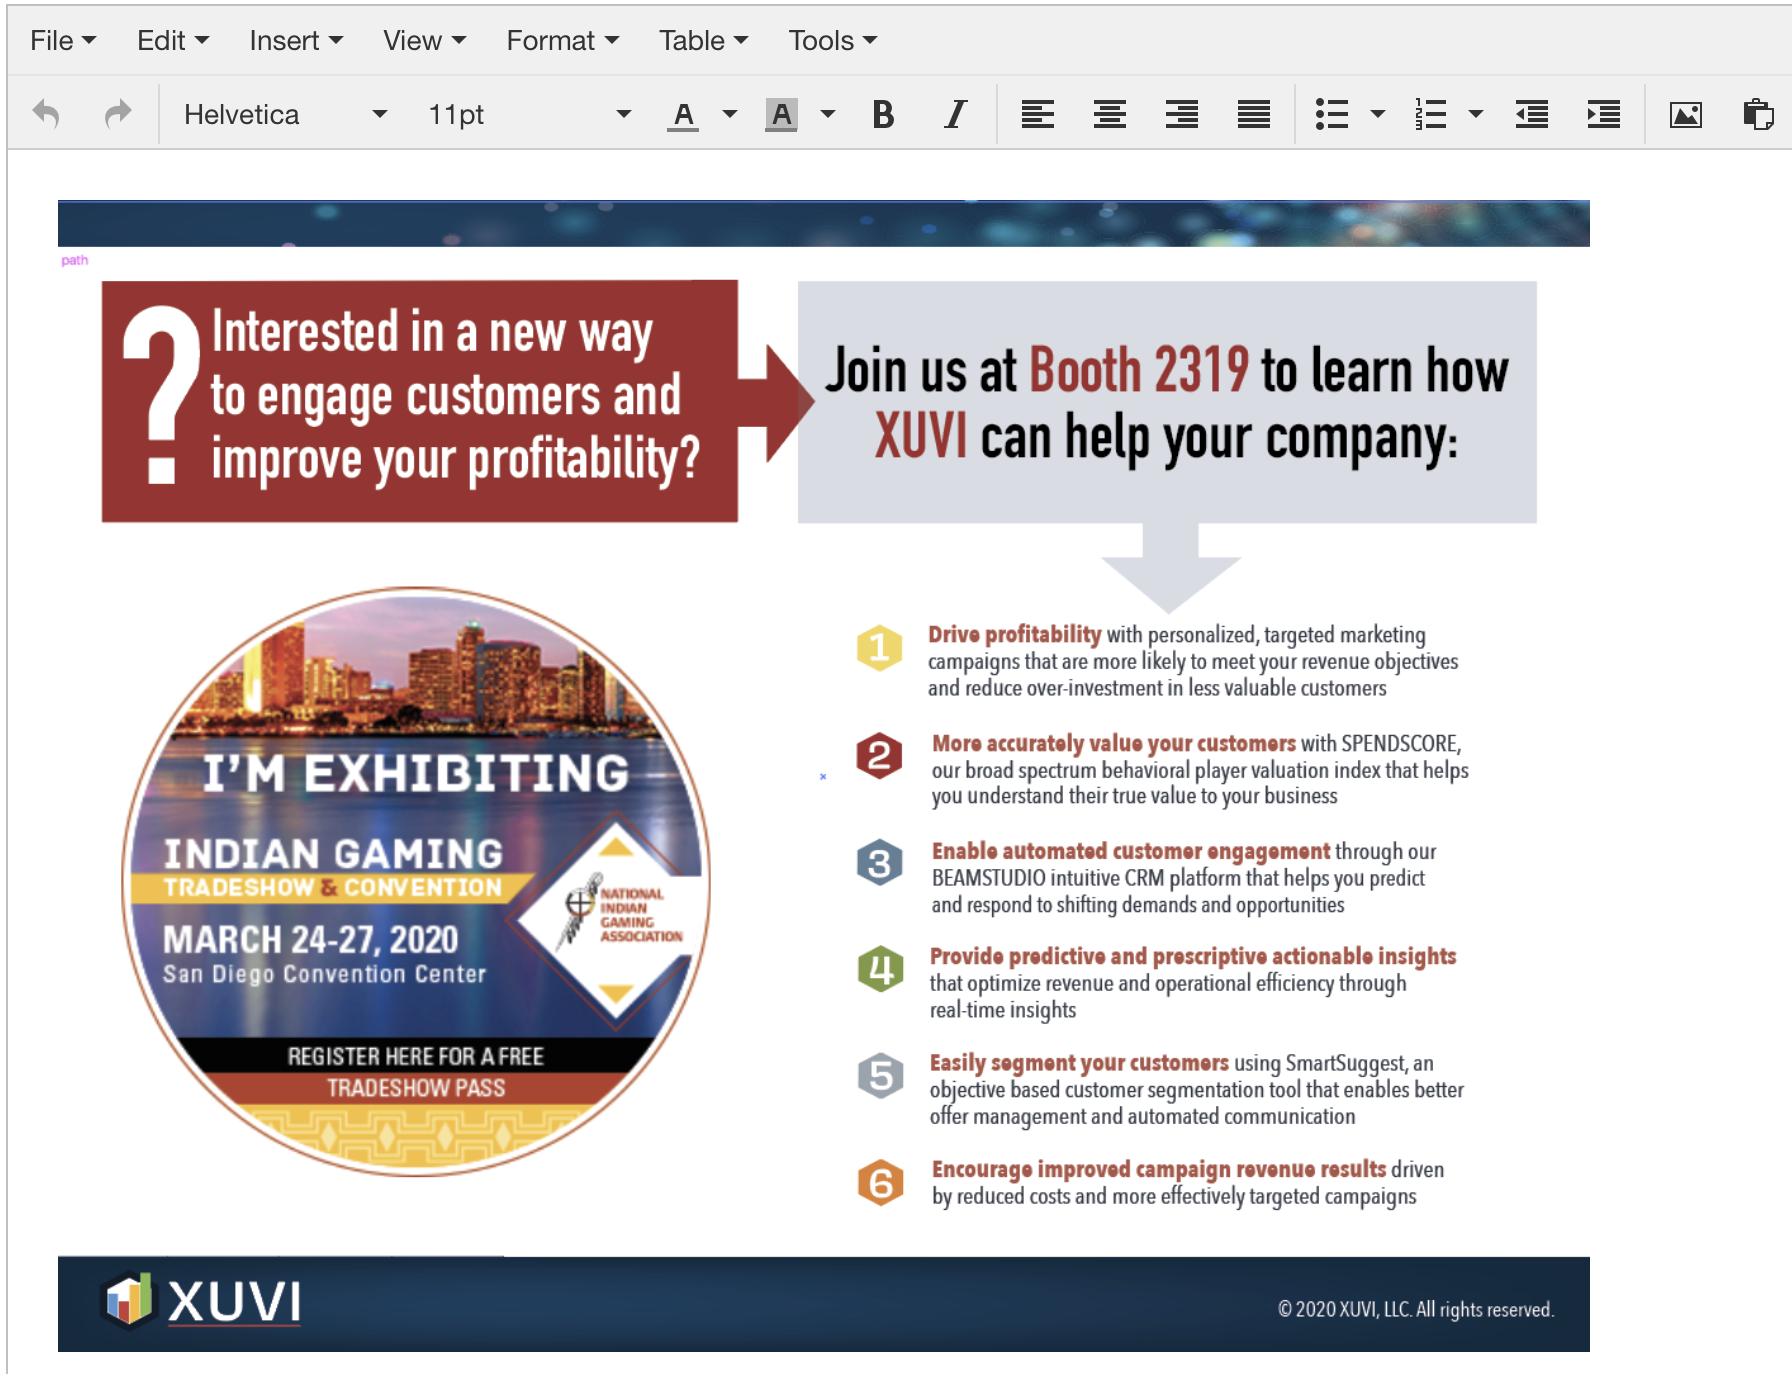
Task: Click 'Register here for a free tradeshow pass'
Action: pyautogui.click(x=416, y=1072)
